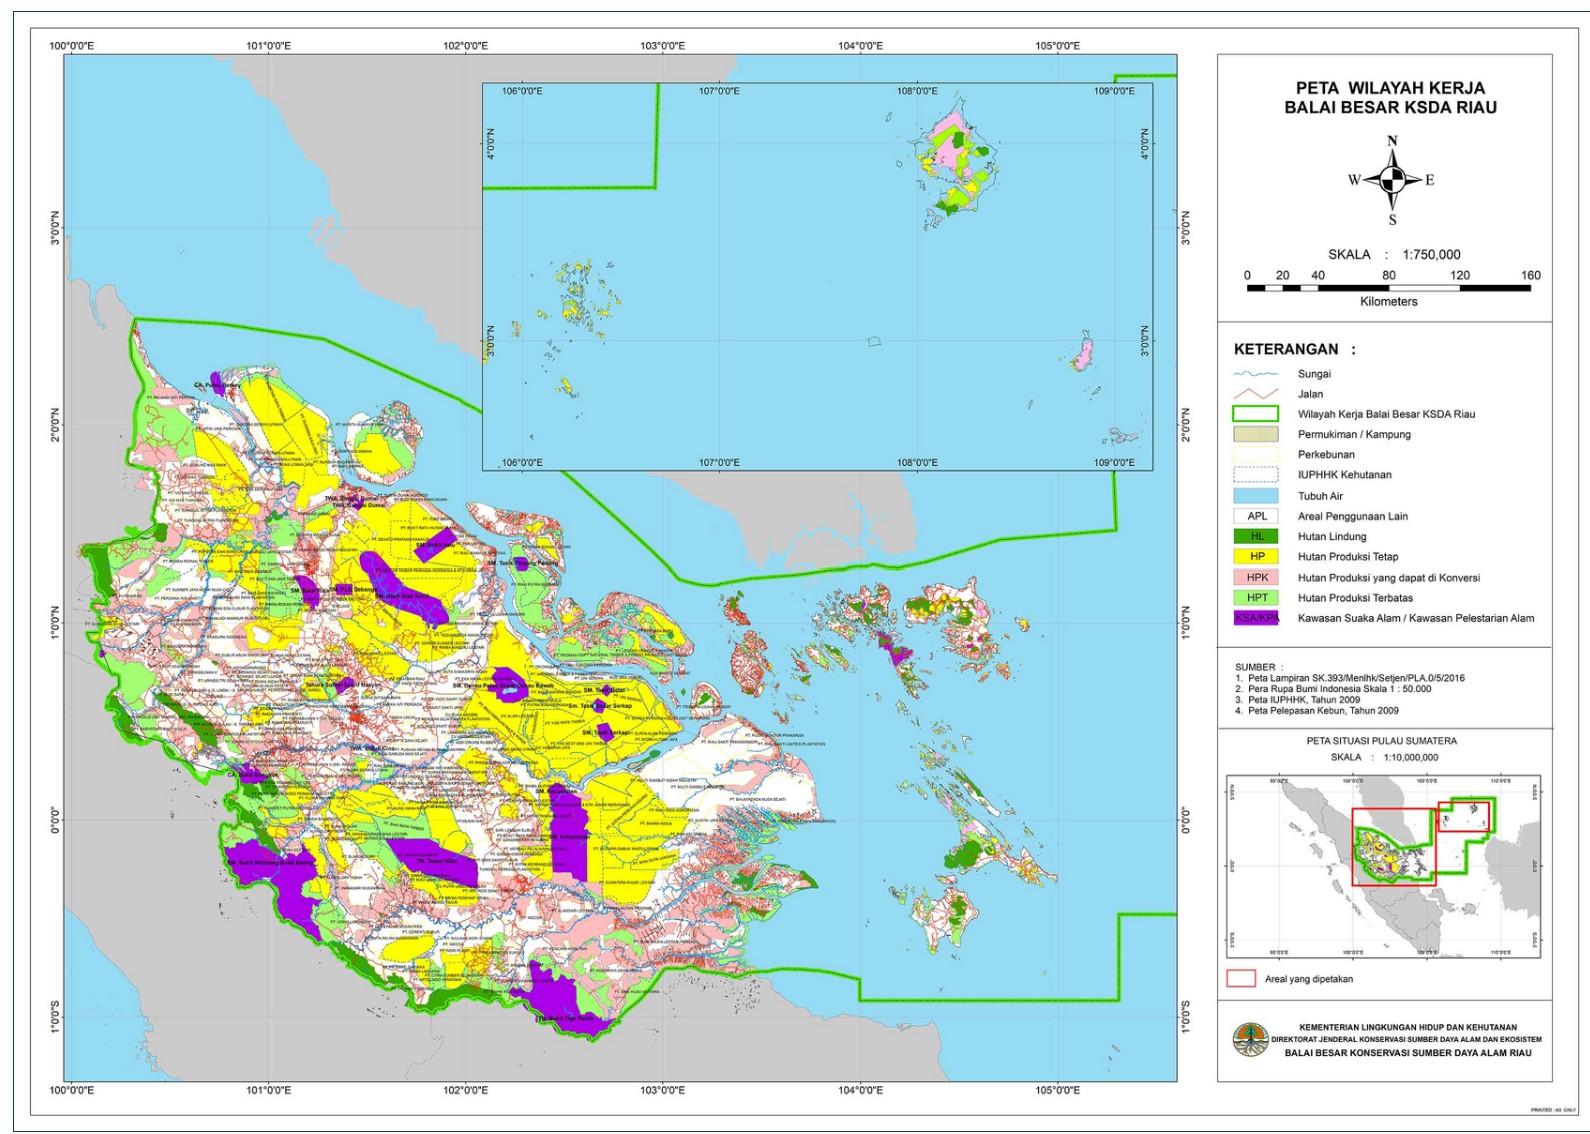Image resolution: width=1590 pixels, height=1134 pixels.
Task: Click the IUPHHK Kehutanan dashed box symbol
Action: [1256, 475]
